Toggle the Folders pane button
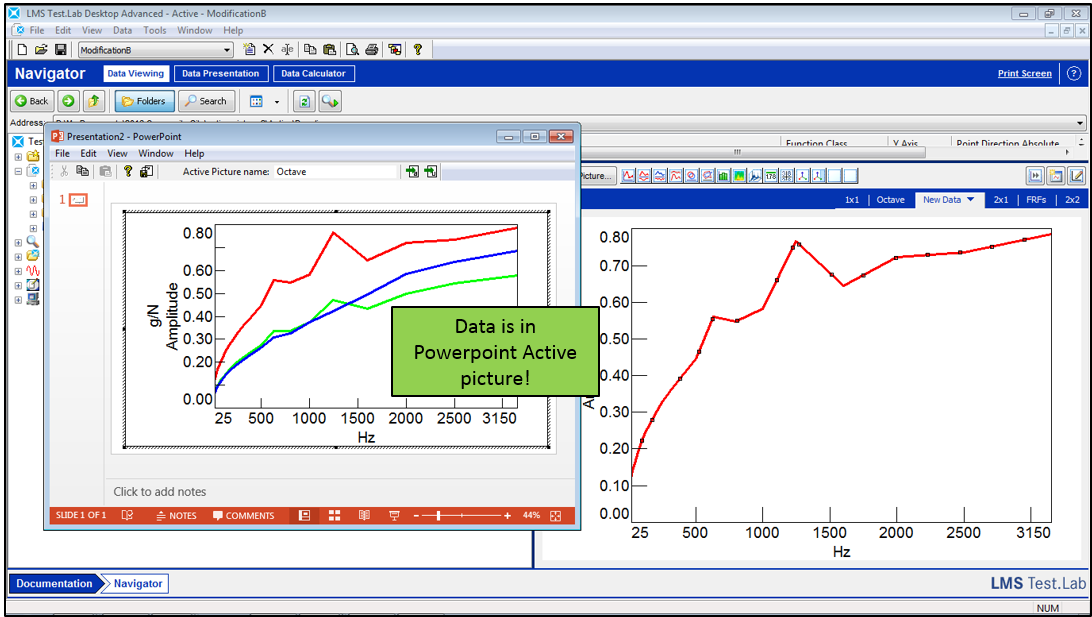 point(144,101)
